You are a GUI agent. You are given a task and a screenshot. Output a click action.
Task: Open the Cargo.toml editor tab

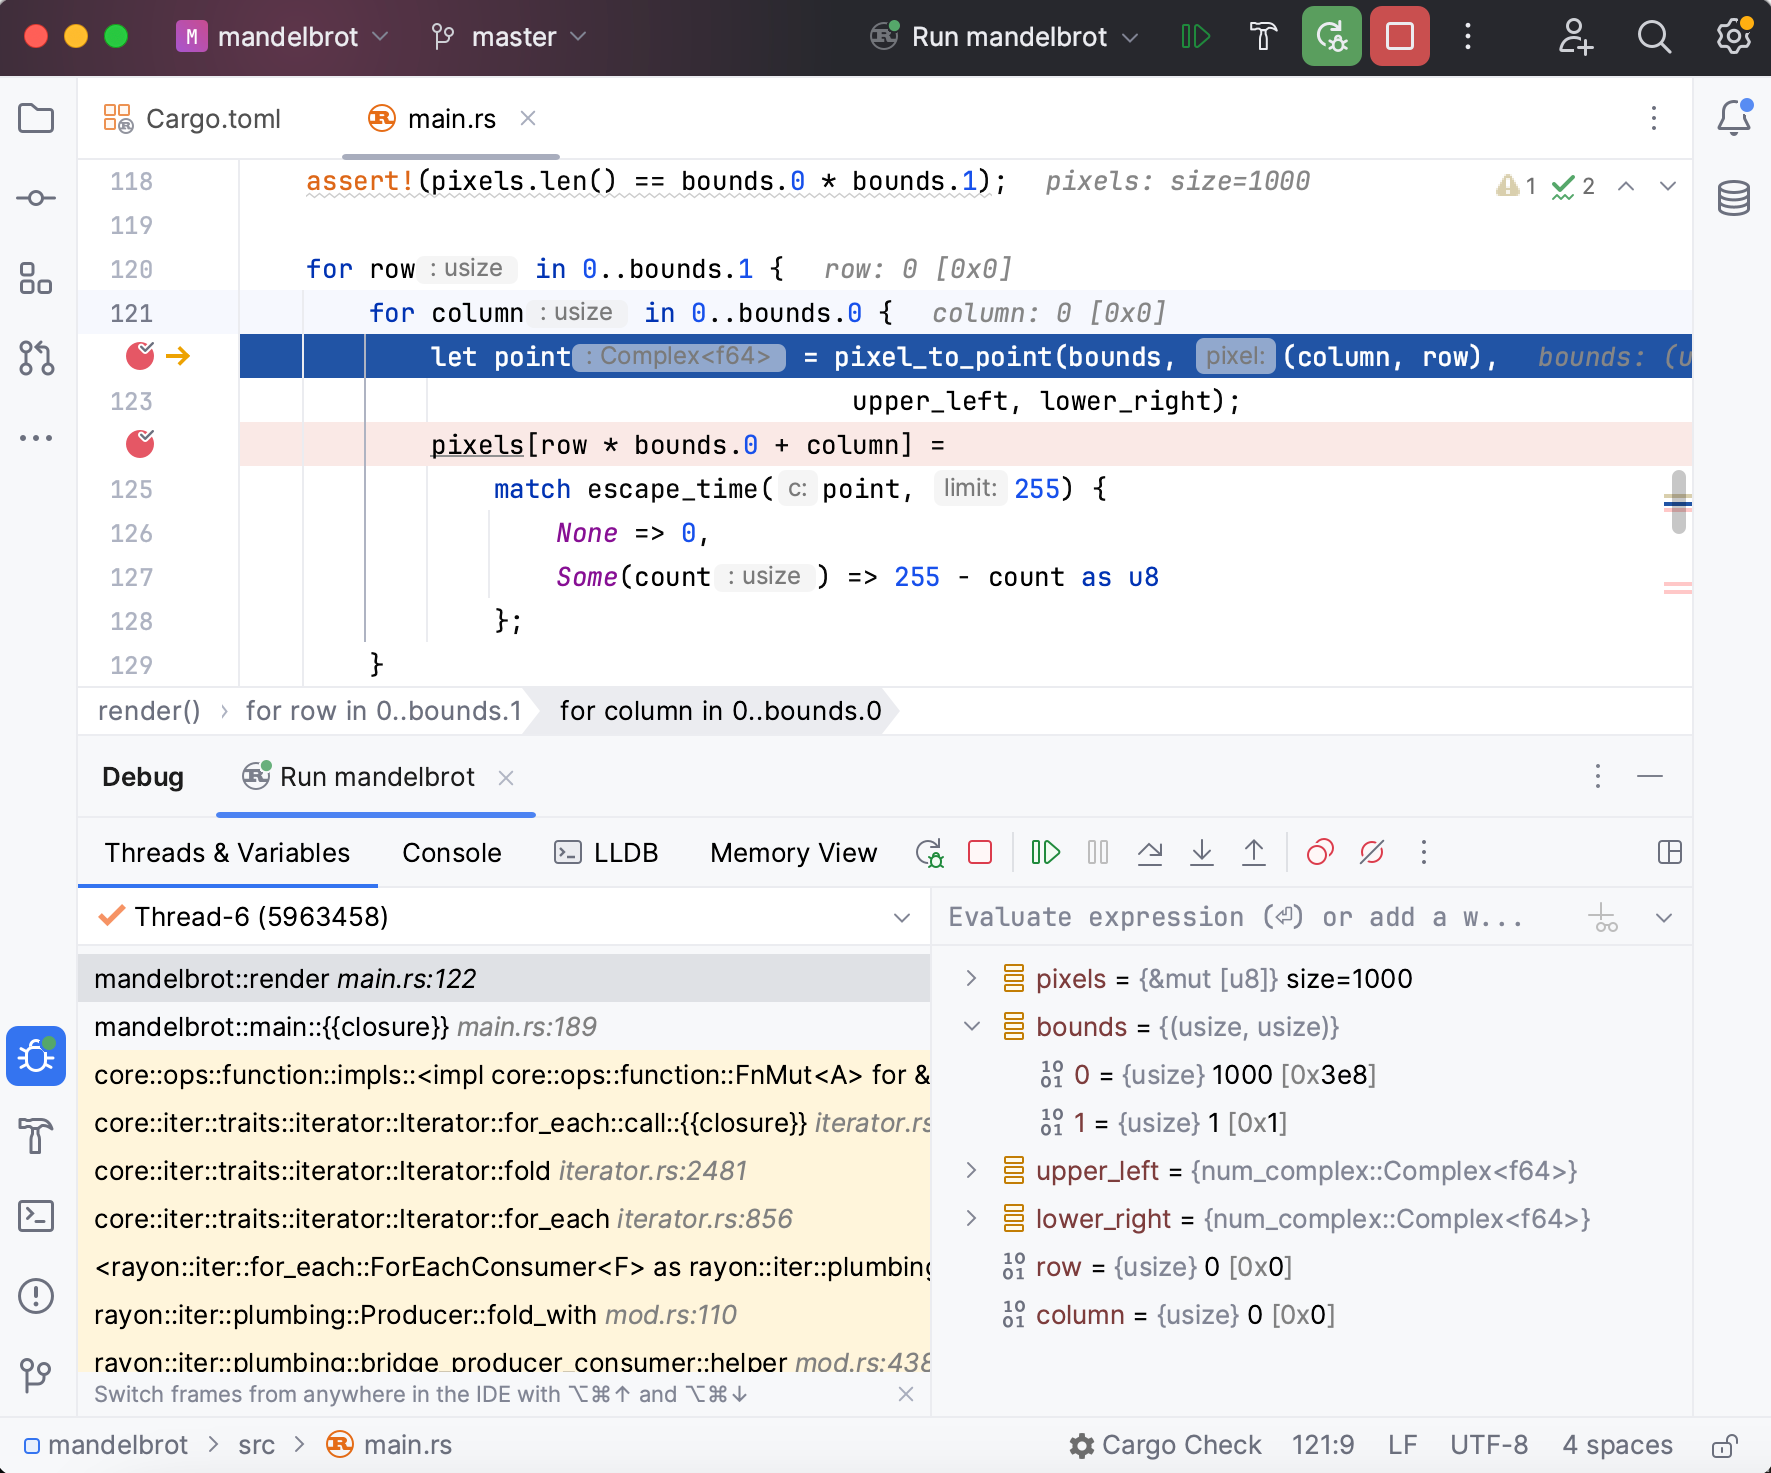point(211,119)
